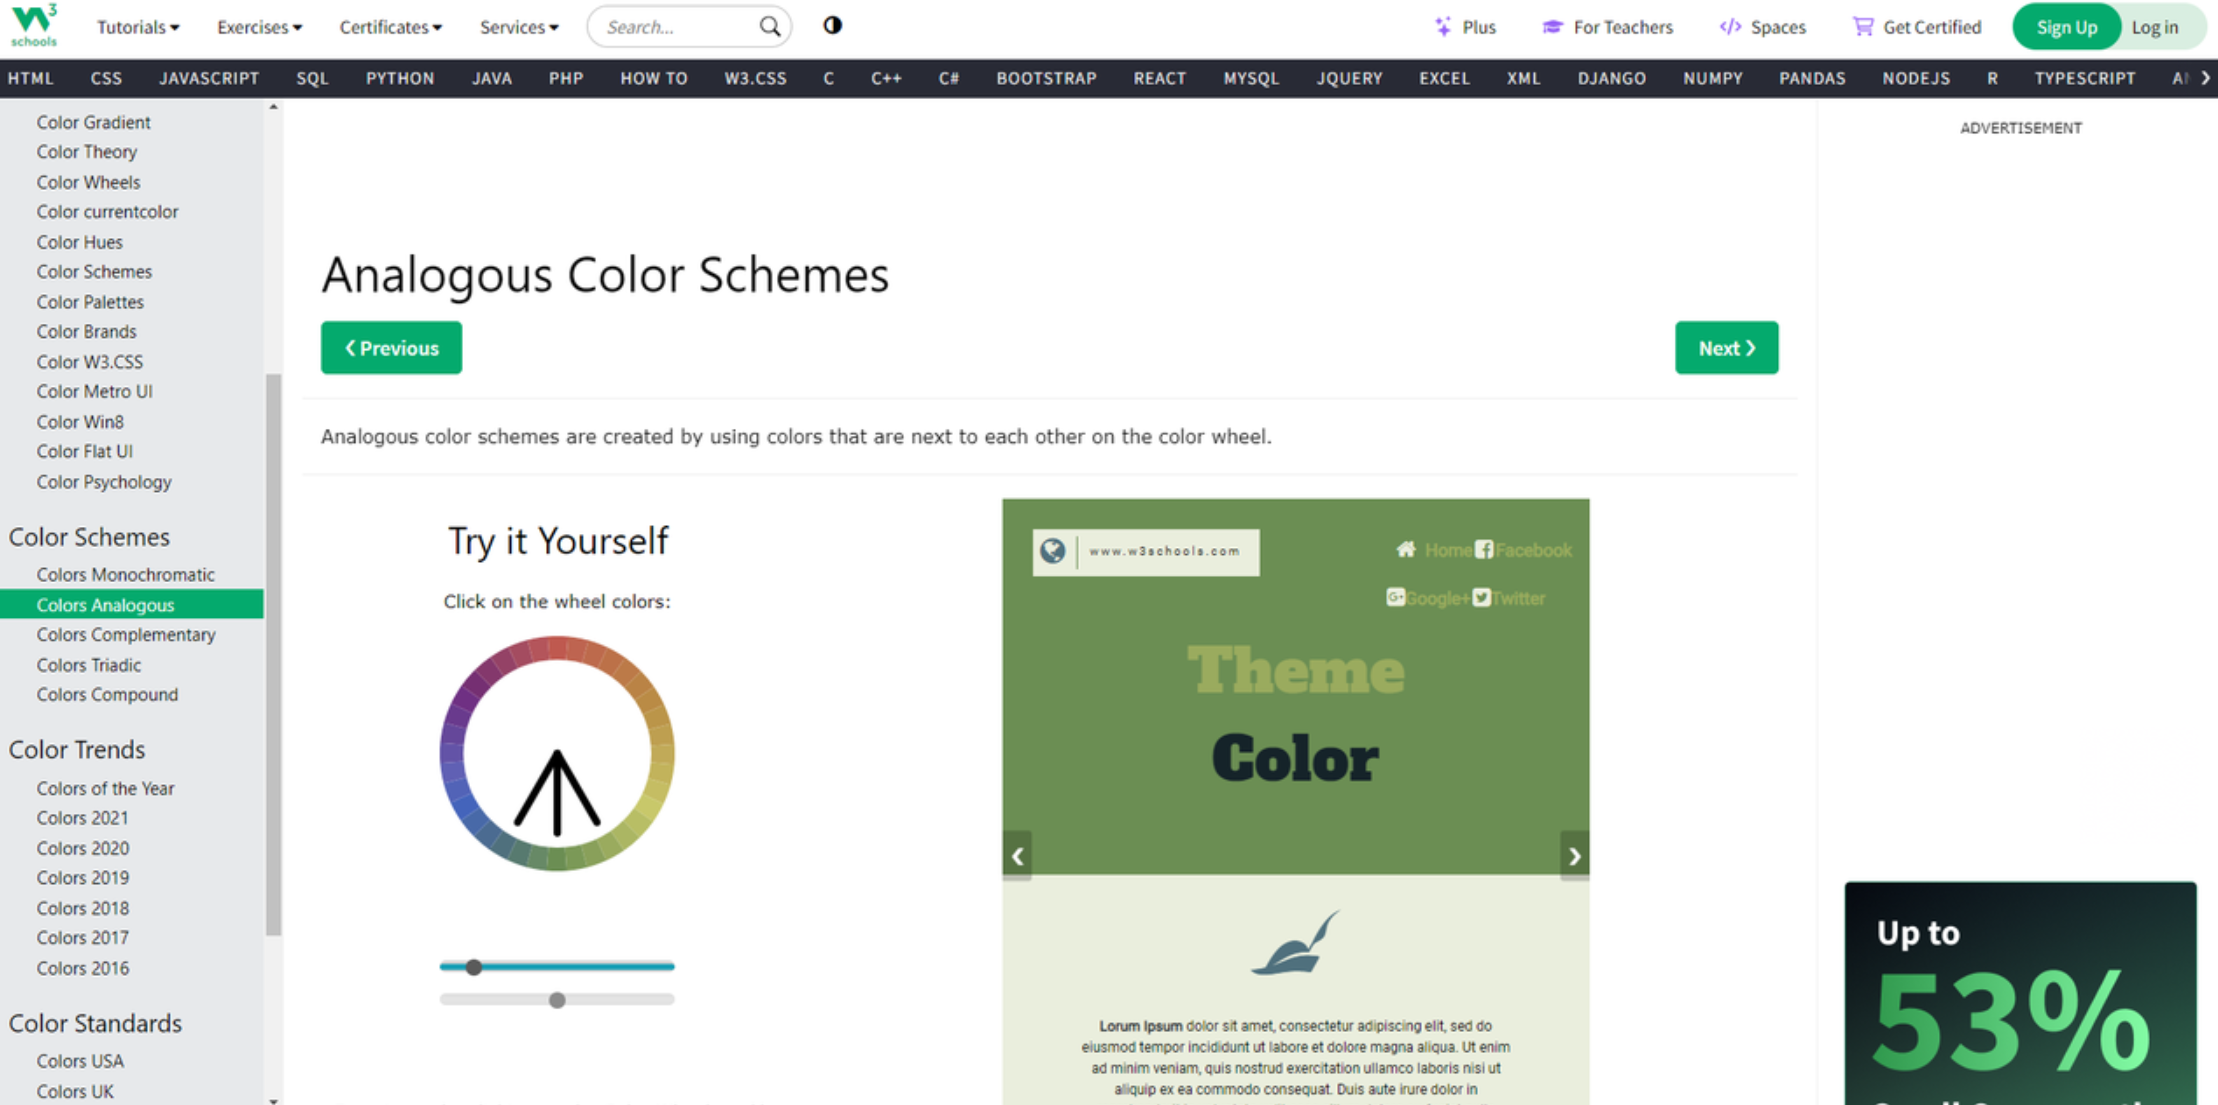The image size is (2218, 1105).
Task: Click the Facebook icon in theme preview
Action: pyautogui.click(x=1487, y=550)
